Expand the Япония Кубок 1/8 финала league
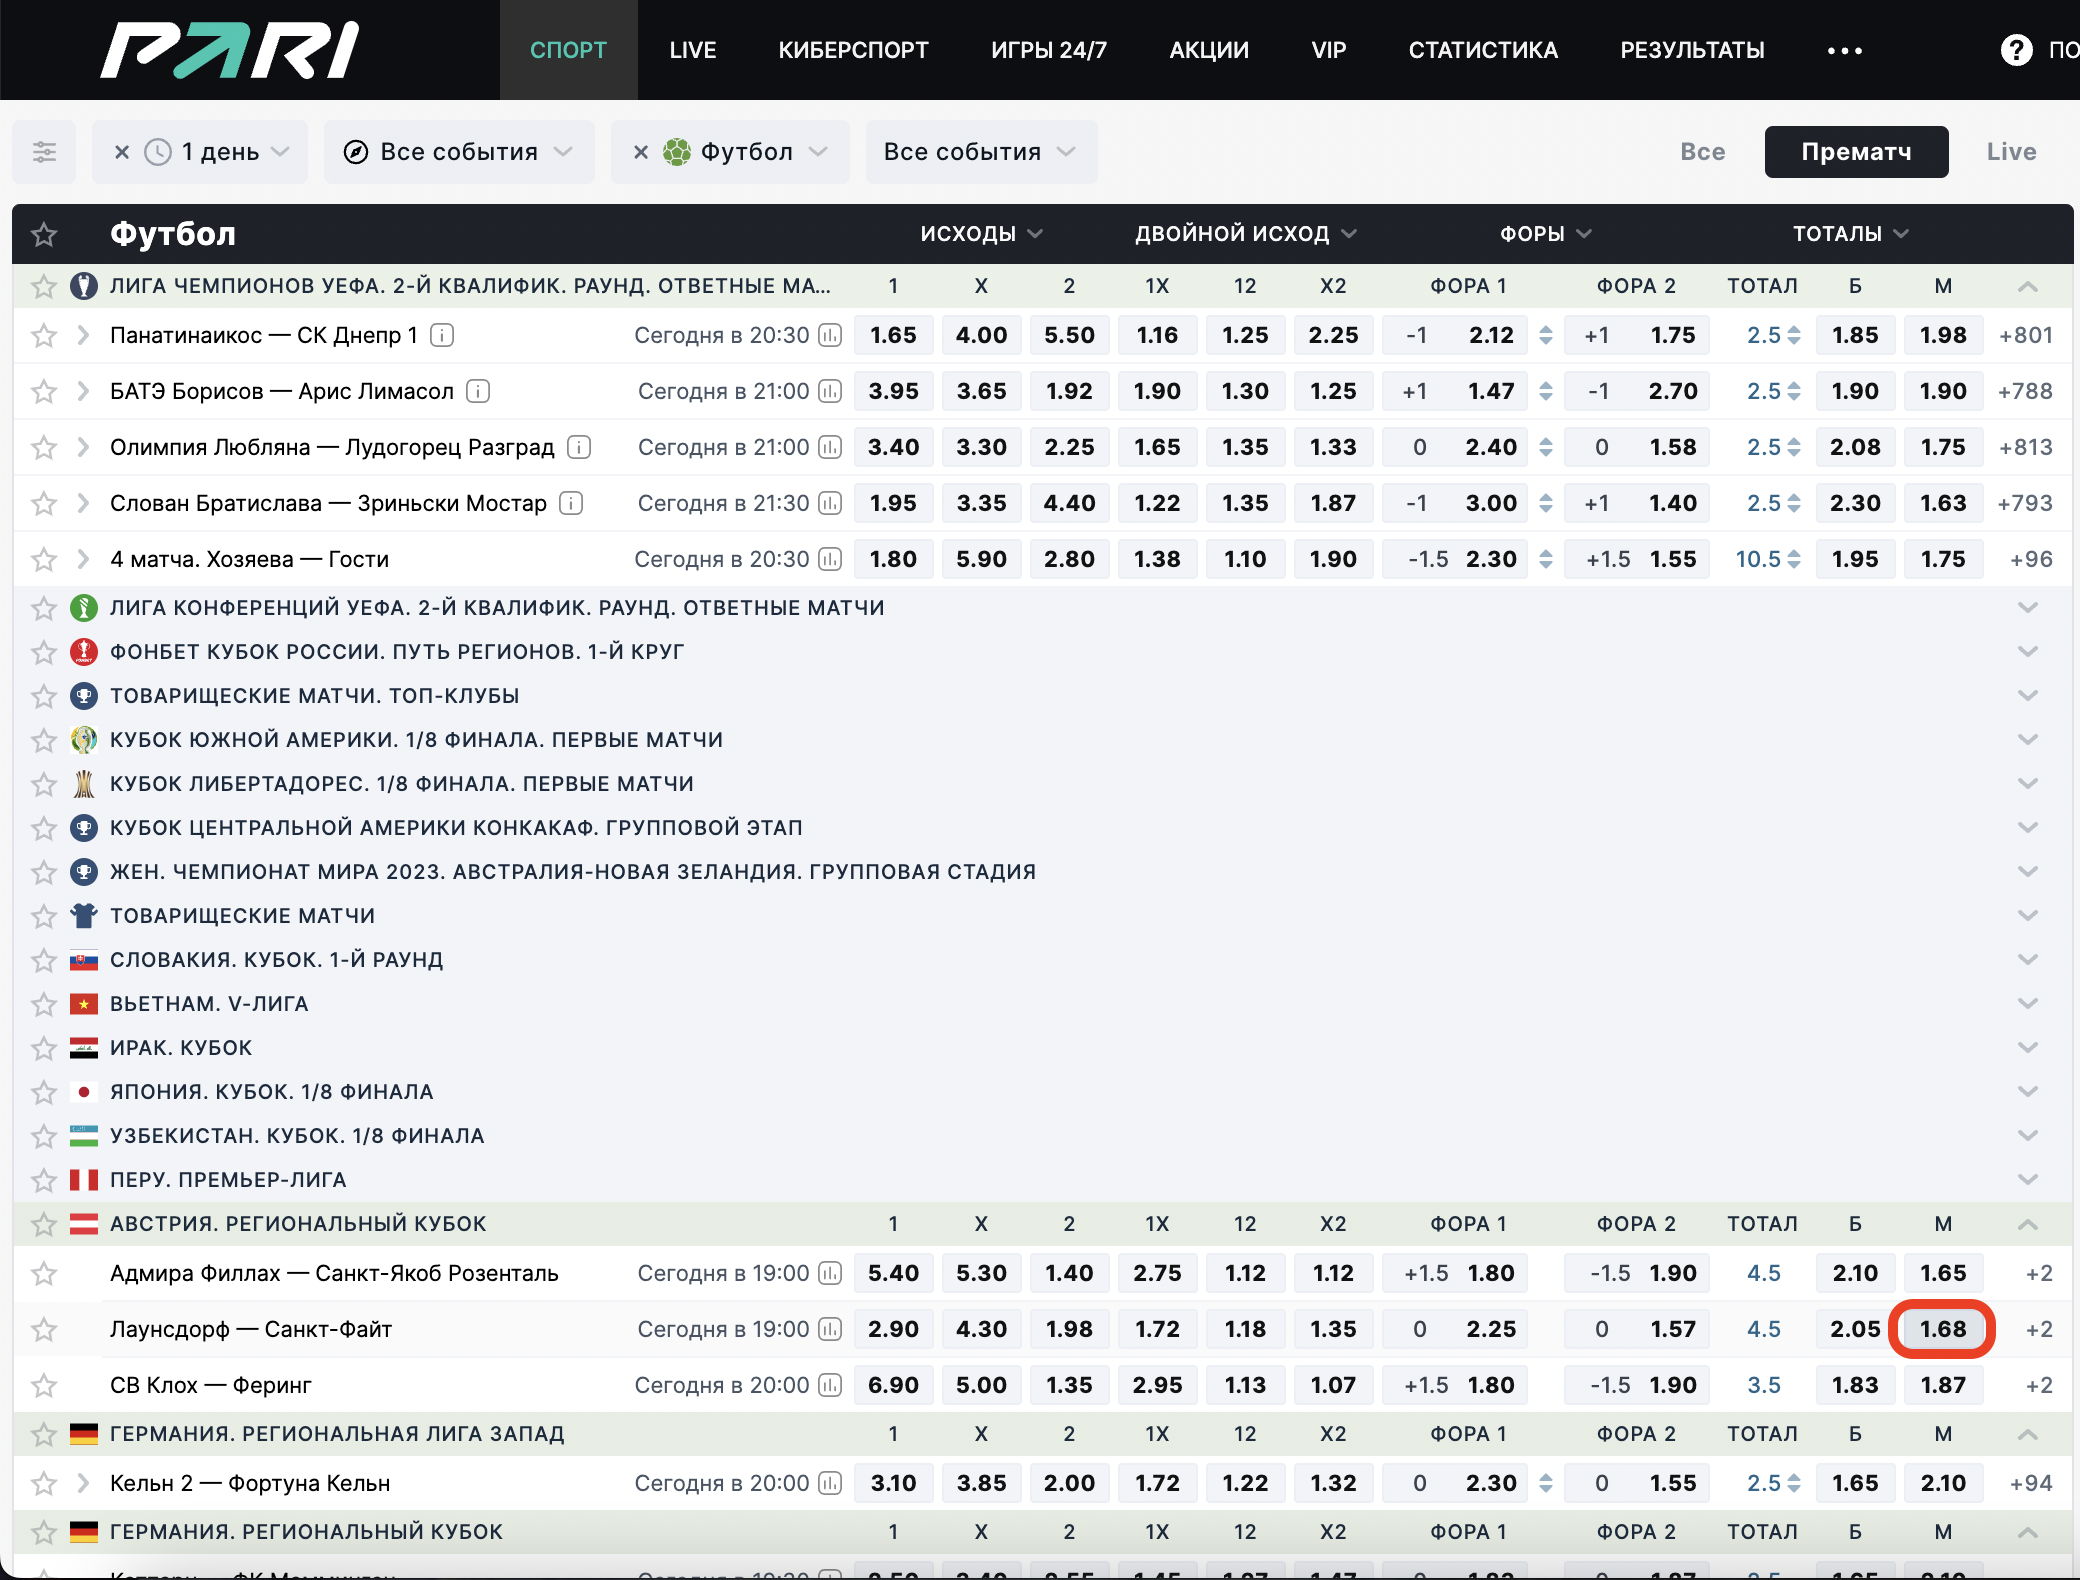This screenshot has height=1580, width=2080. coord(2027,1091)
